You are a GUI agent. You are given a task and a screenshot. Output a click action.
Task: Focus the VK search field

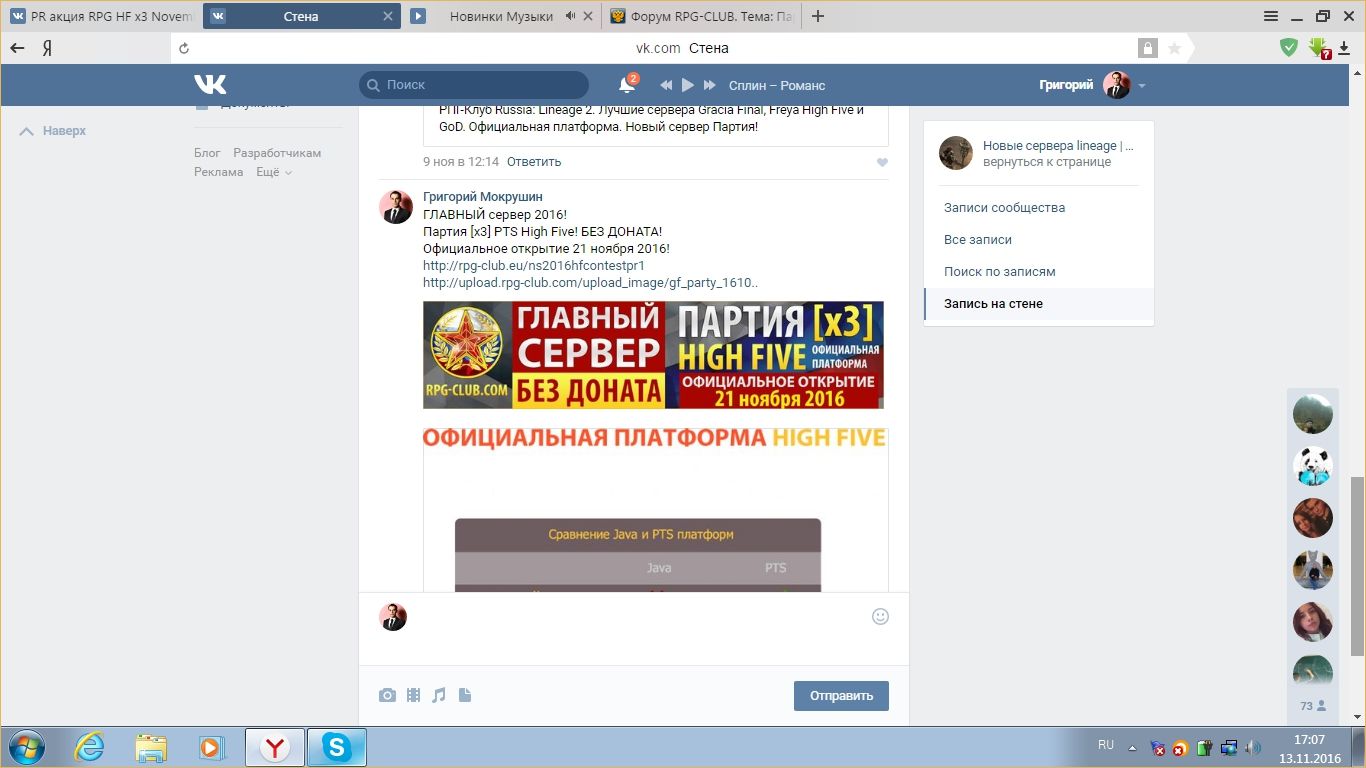click(x=474, y=85)
